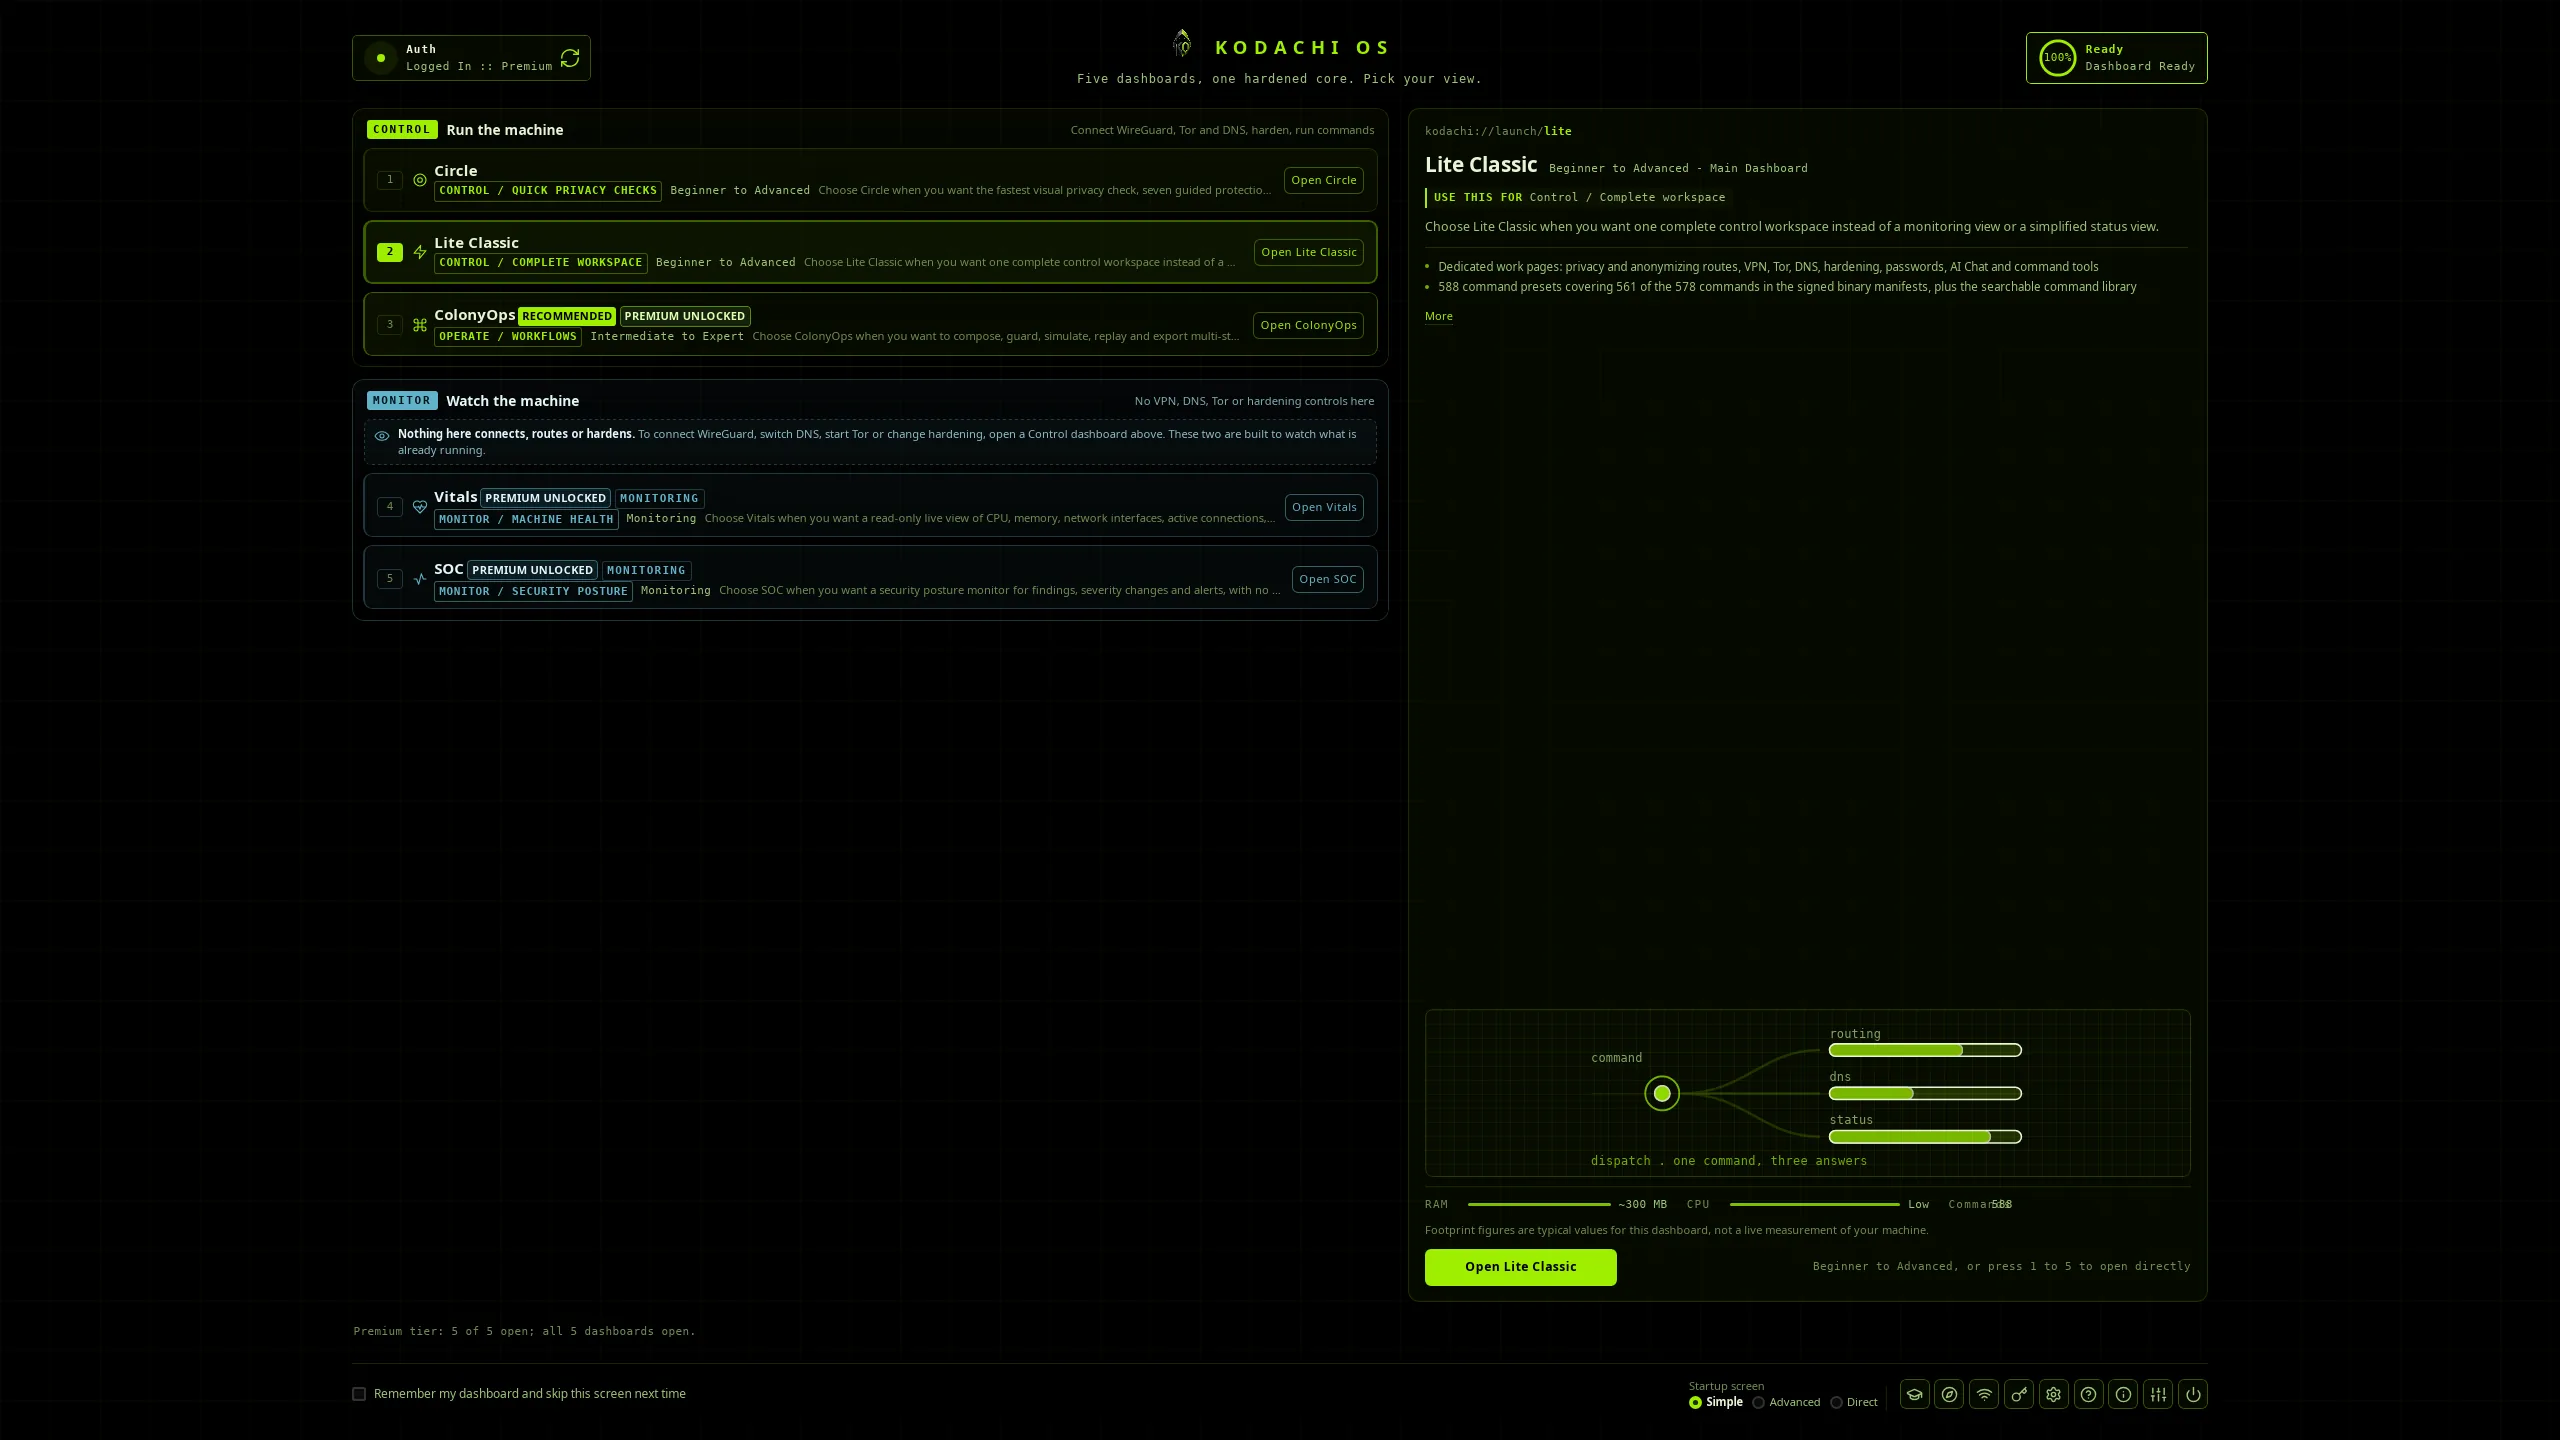Click the command dispatch node circle
The height and width of the screenshot is (1440, 2560).
point(1662,1093)
